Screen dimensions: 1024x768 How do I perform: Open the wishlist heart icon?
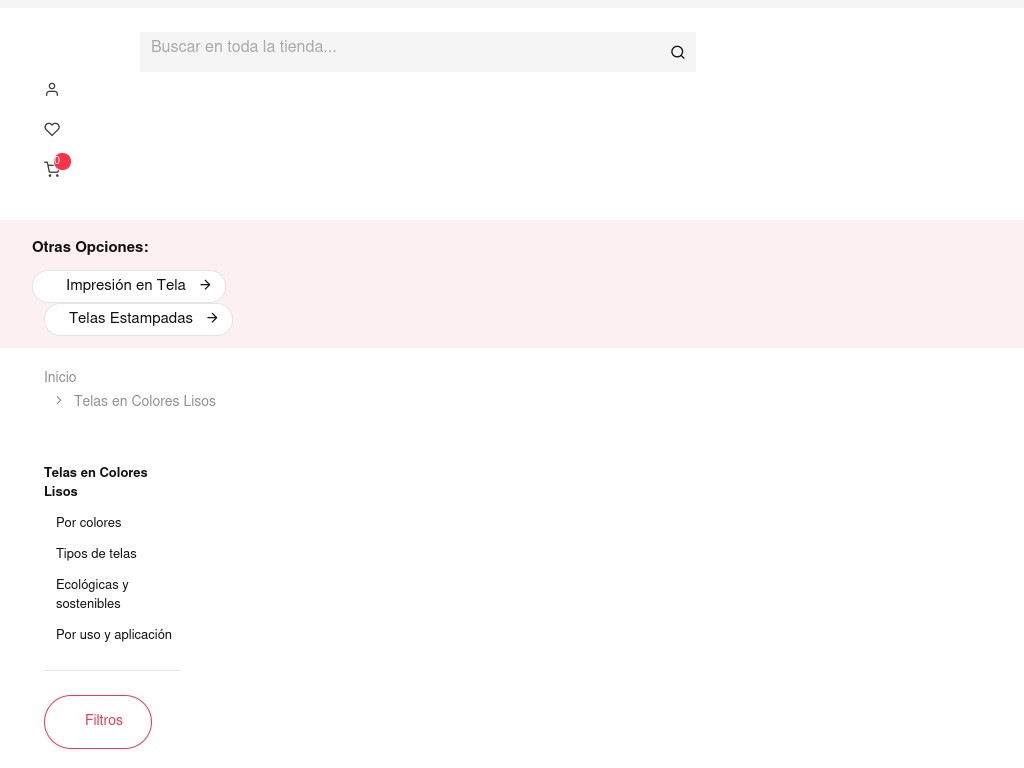click(52, 129)
